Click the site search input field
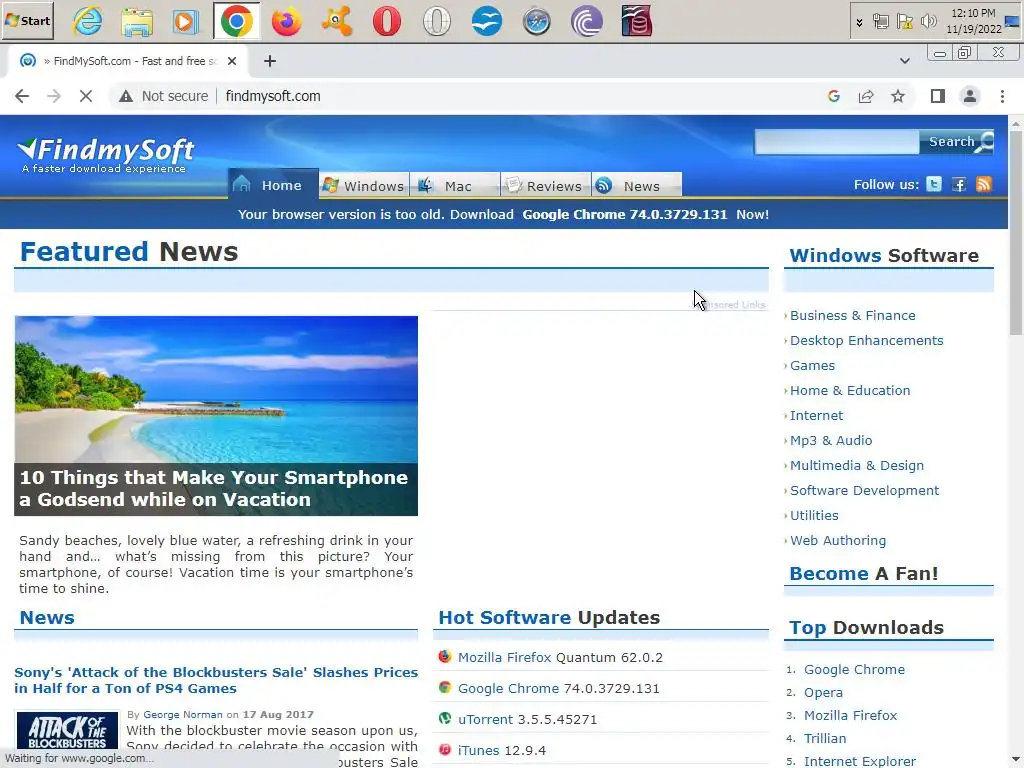1024x768 pixels. pyautogui.click(x=837, y=142)
